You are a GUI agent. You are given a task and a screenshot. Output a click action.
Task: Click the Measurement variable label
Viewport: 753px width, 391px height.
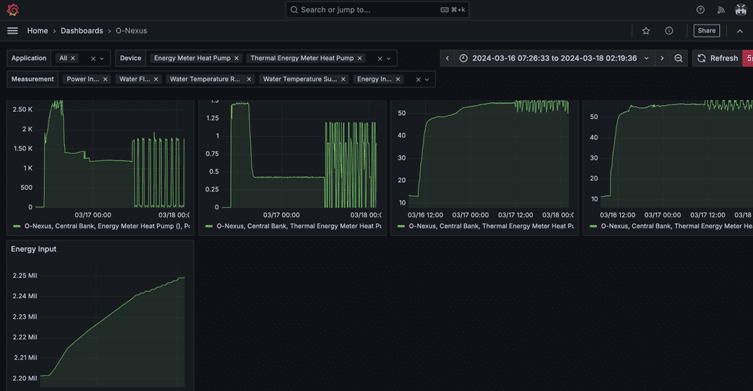coord(33,79)
